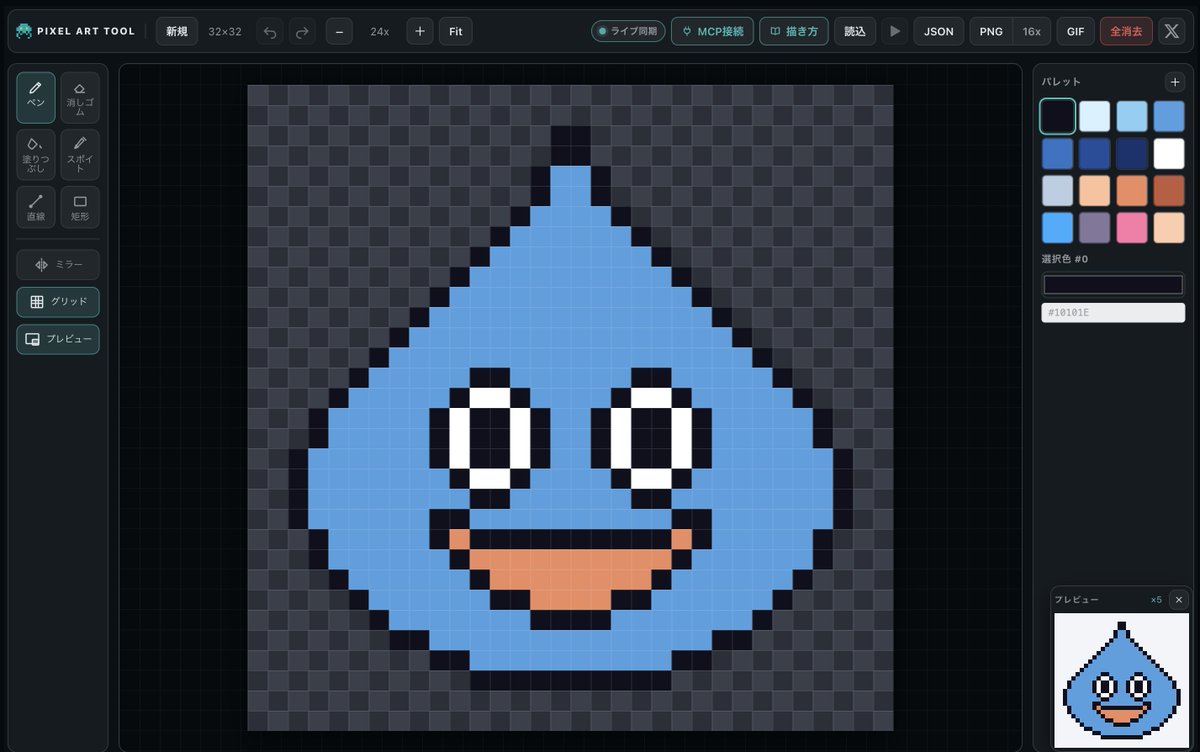Toggle ライブ同期 live sync
1200x752 pixels.
(628, 31)
